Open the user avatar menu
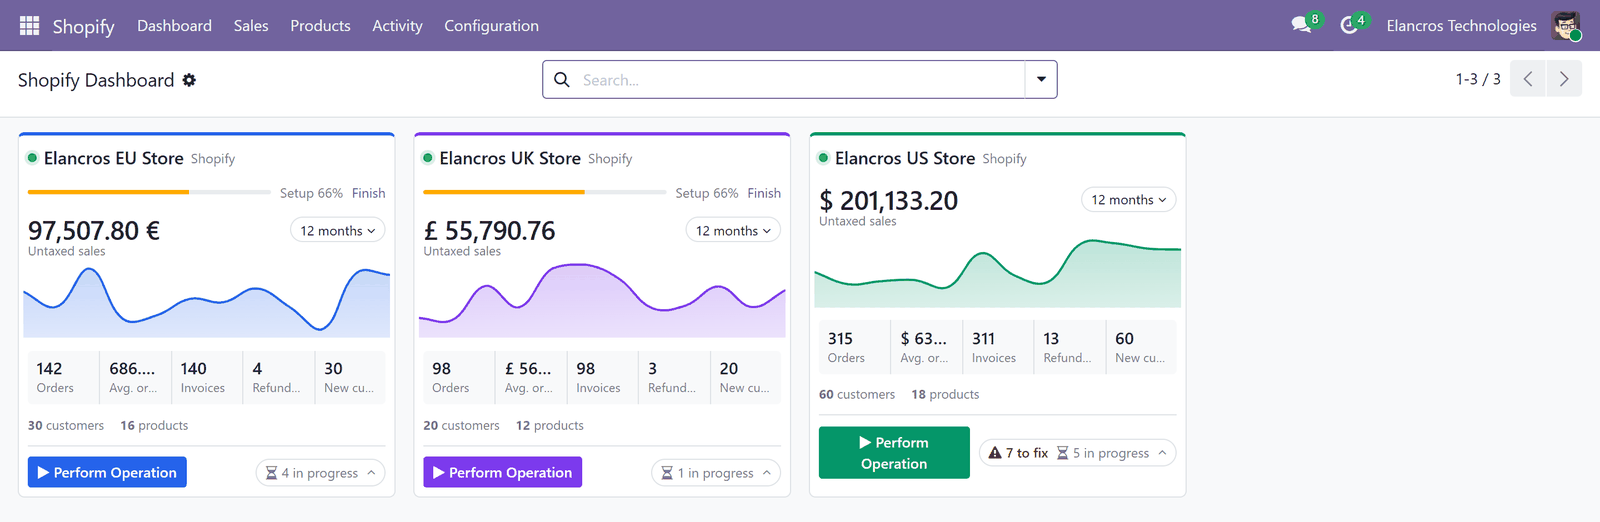The height and width of the screenshot is (522, 1600). [1566, 25]
